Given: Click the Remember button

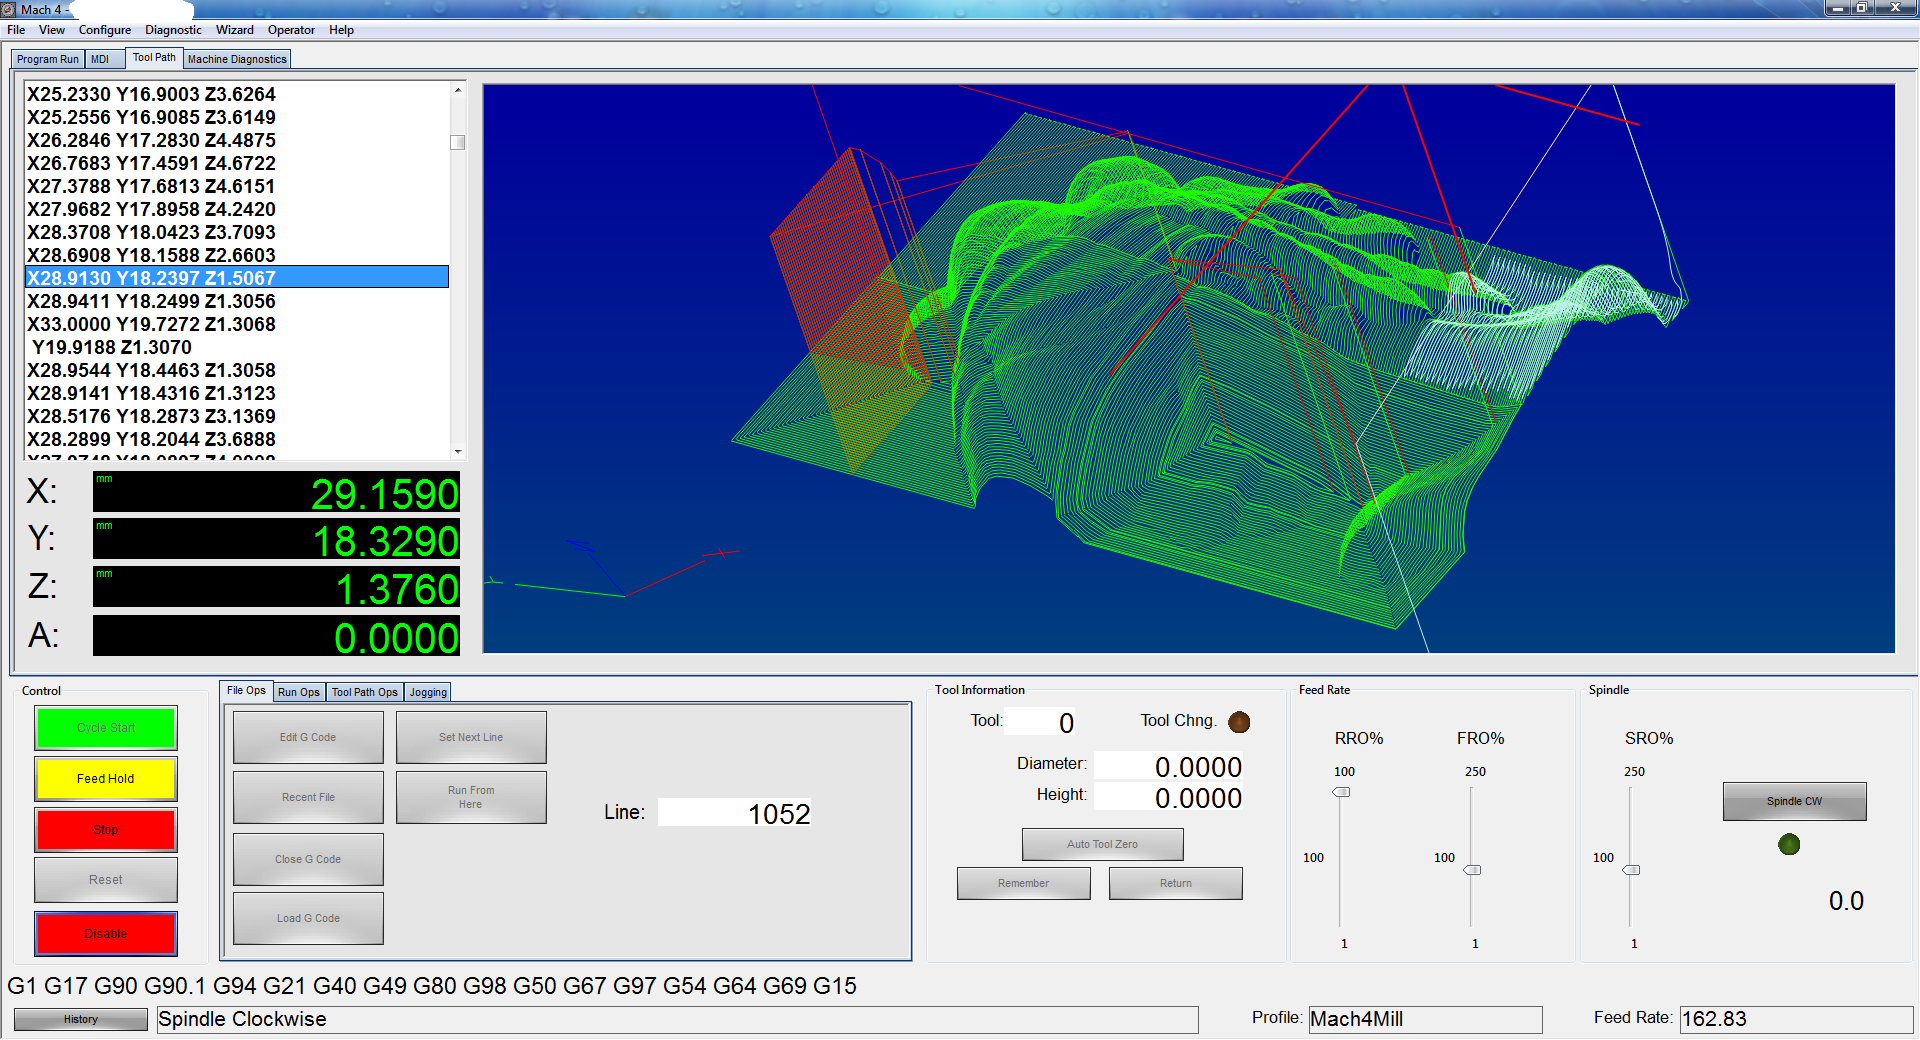Looking at the screenshot, I should (x=1023, y=883).
